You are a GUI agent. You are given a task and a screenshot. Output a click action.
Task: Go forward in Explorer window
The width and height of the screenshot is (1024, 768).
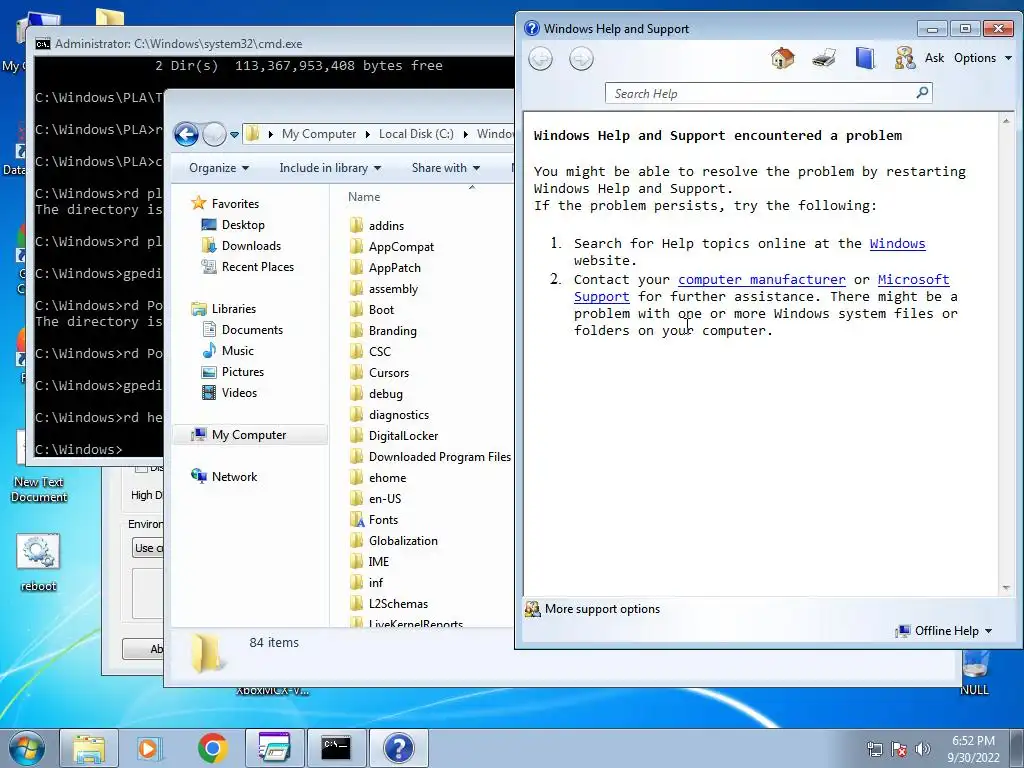[214, 135]
